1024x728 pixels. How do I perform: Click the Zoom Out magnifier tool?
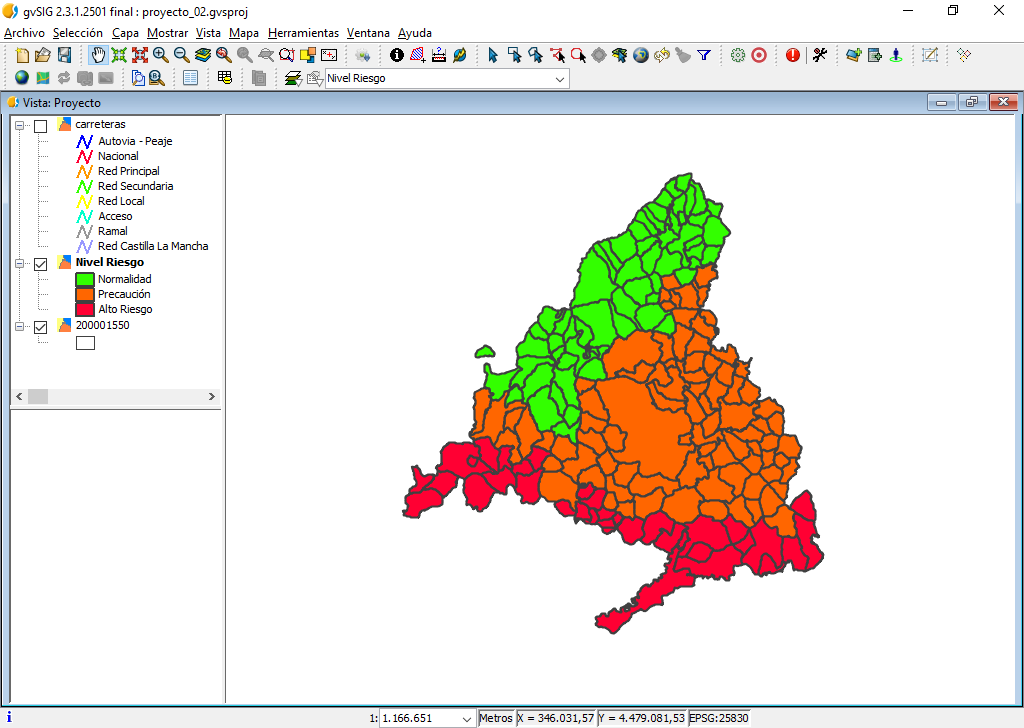pyautogui.click(x=182, y=55)
